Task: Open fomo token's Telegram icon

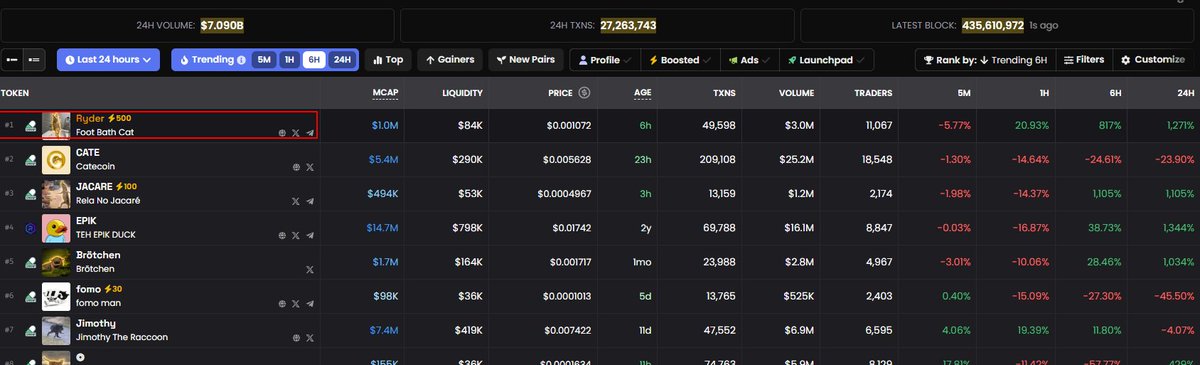Action: (x=310, y=304)
